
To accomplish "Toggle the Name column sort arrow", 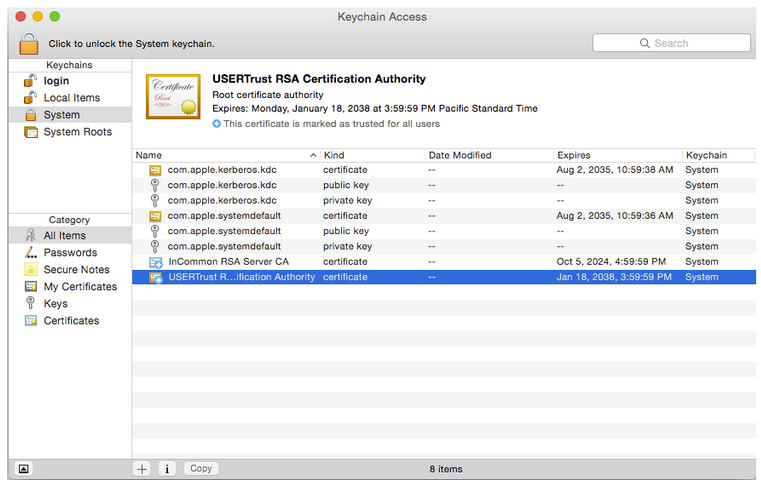I will [313, 155].
